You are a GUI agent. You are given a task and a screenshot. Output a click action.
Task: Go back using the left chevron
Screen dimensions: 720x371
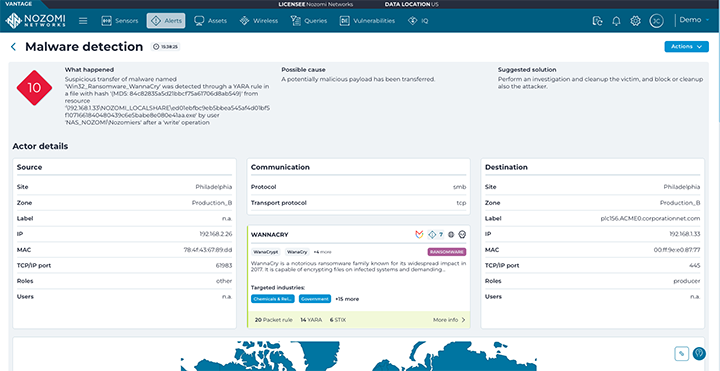(13, 46)
